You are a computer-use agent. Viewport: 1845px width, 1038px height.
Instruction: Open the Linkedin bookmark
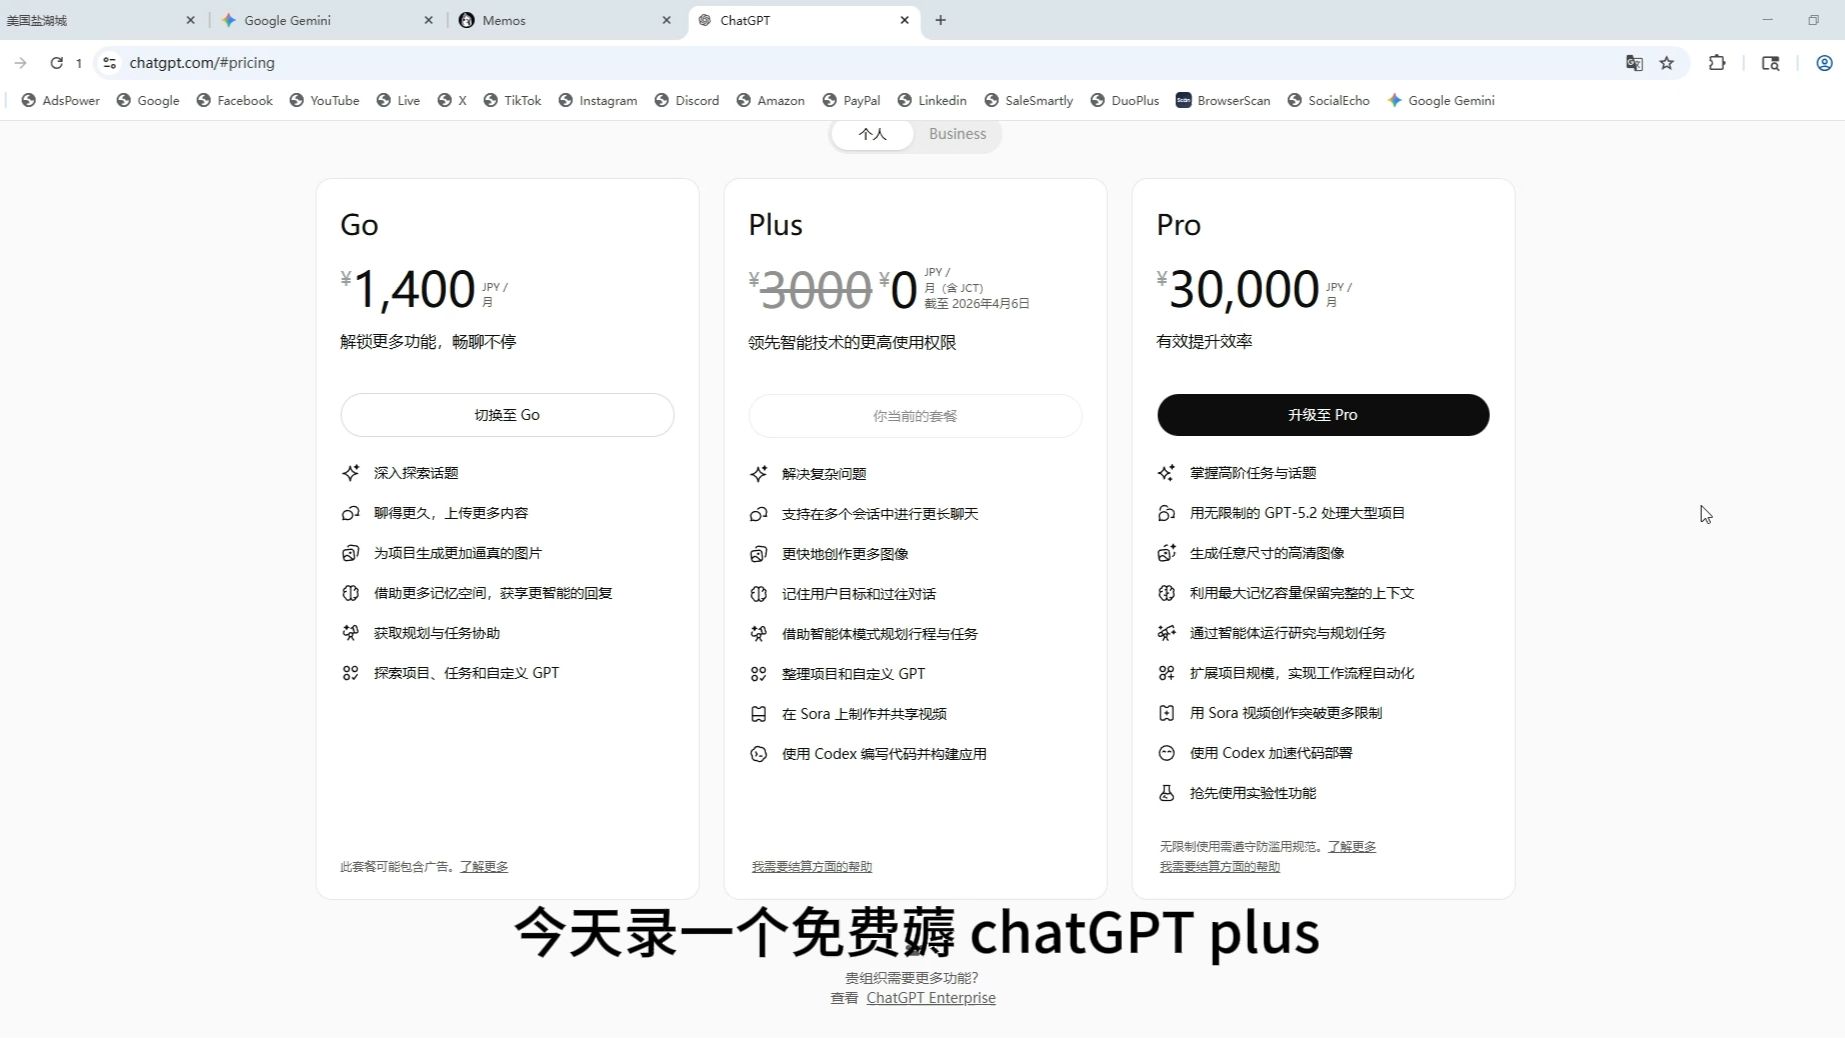[932, 101]
